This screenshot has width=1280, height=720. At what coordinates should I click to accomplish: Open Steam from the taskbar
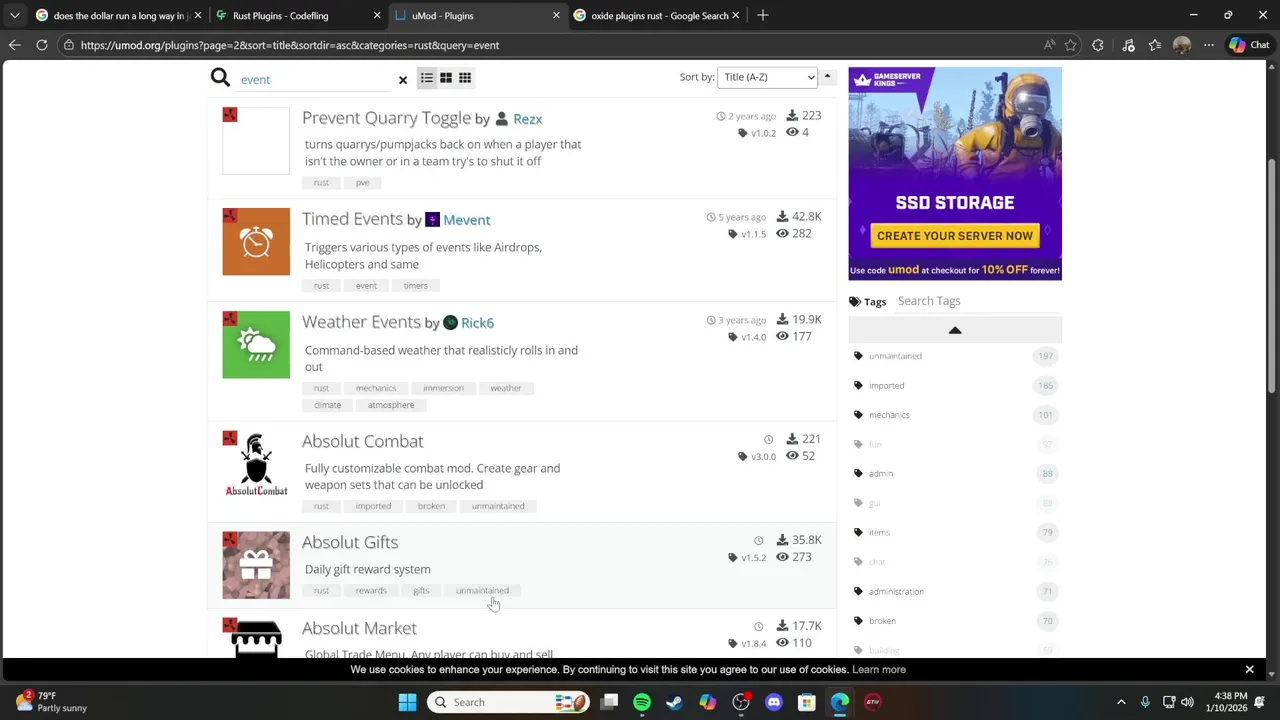click(675, 702)
